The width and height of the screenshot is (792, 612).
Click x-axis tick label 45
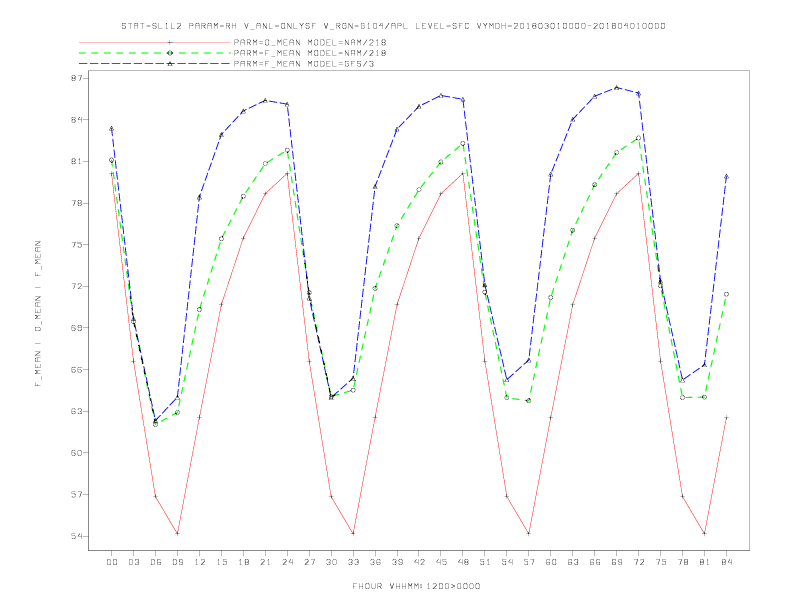pyautogui.click(x=441, y=562)
